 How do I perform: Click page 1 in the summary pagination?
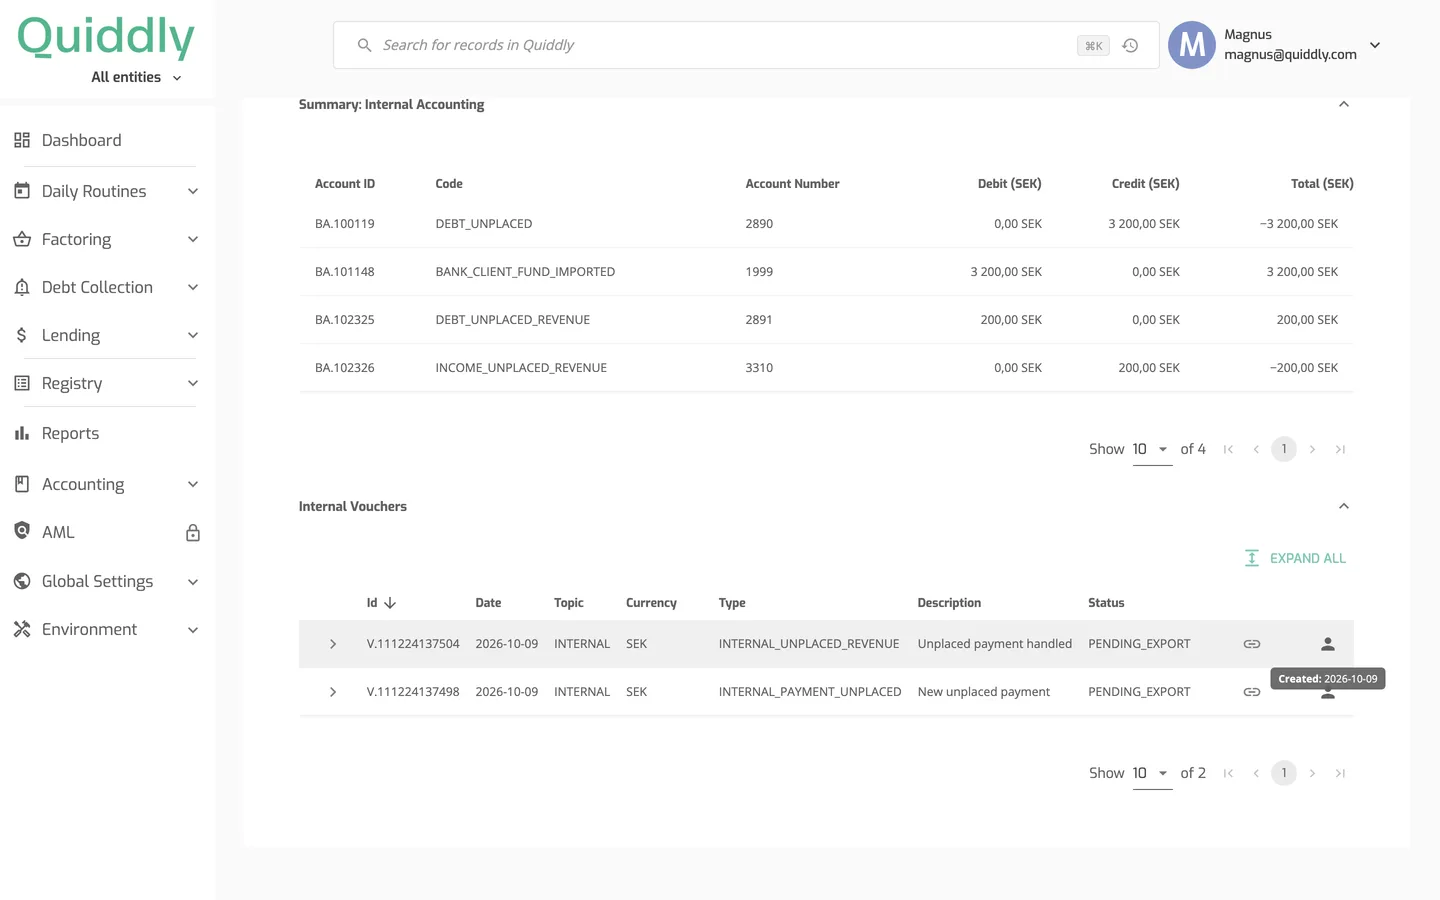[x=1284, y=449]
